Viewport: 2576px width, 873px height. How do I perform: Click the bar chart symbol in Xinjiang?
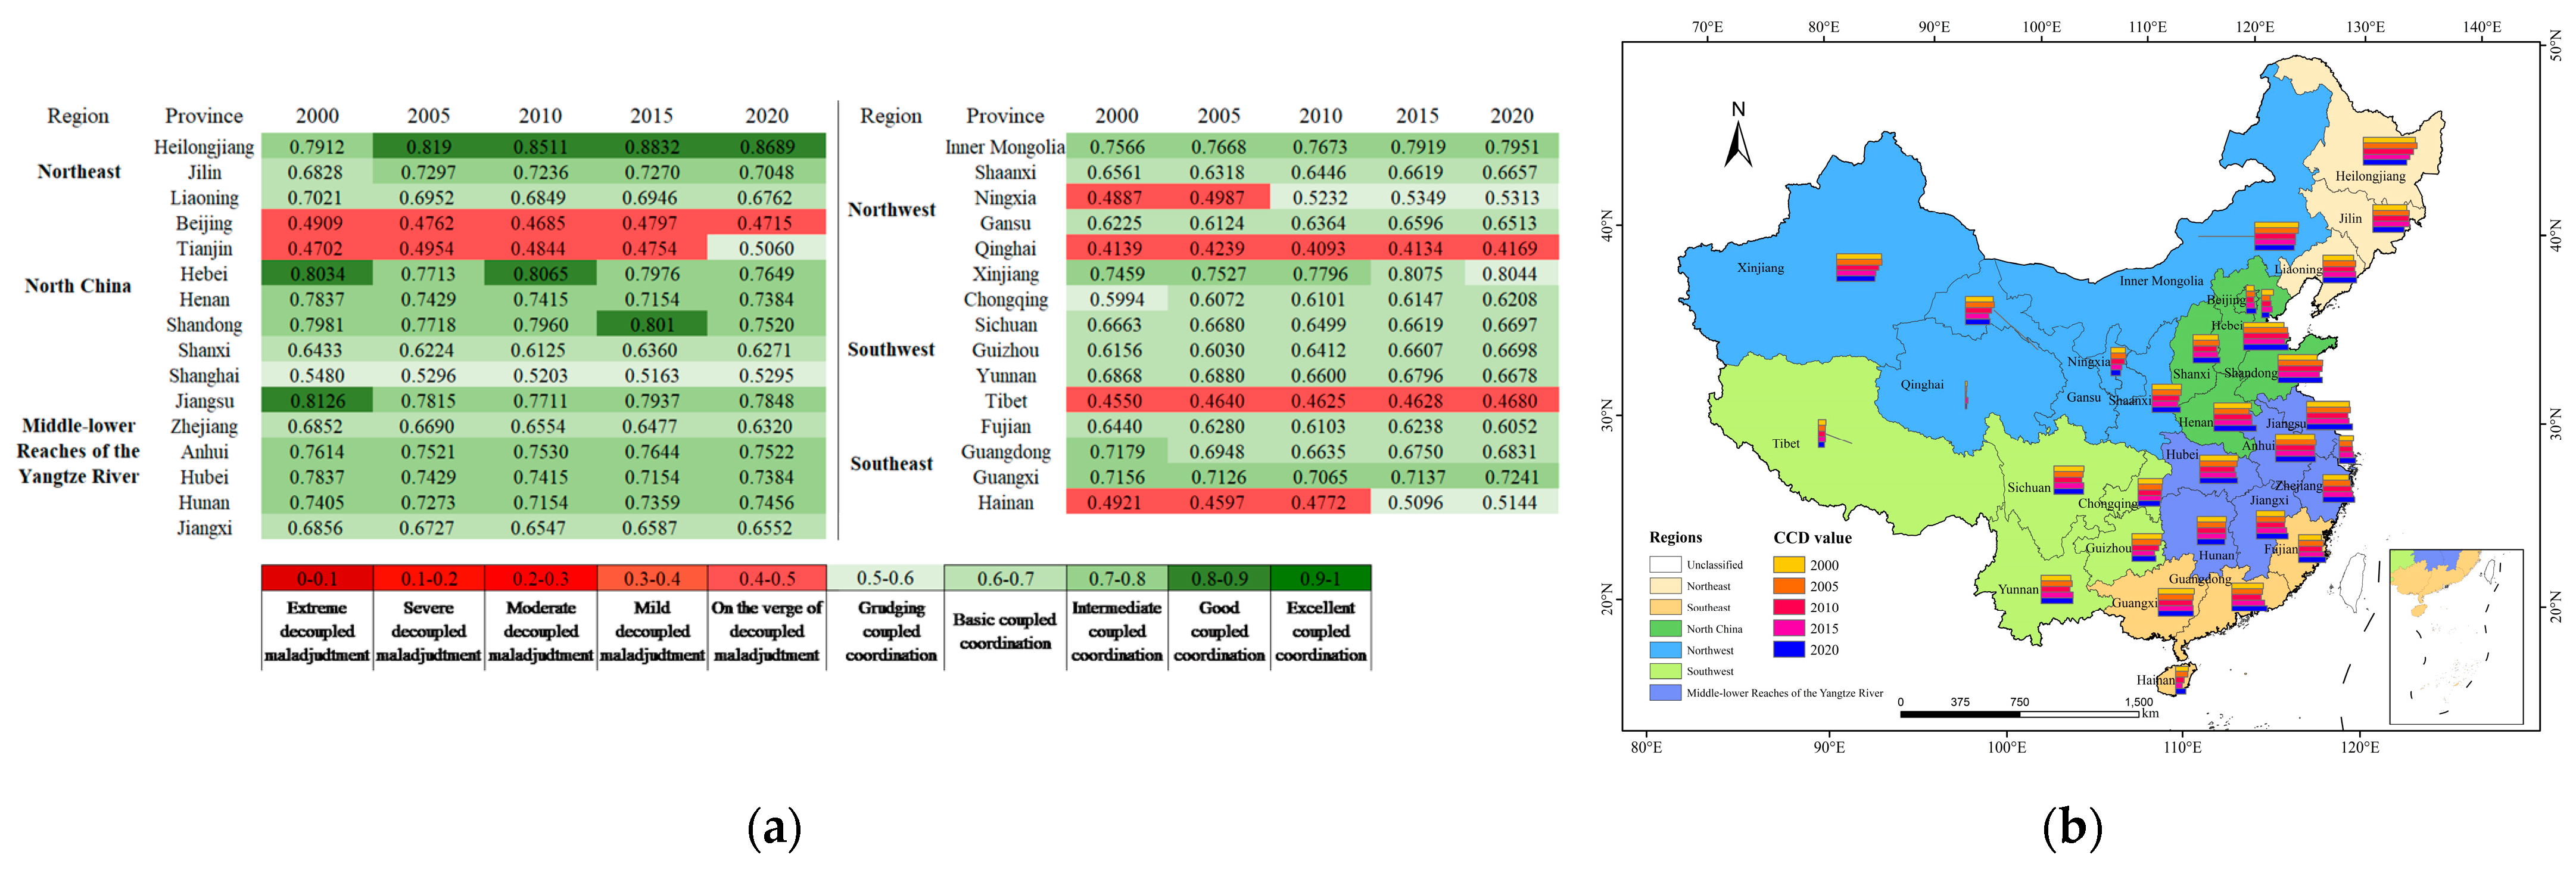(1858, 268)
